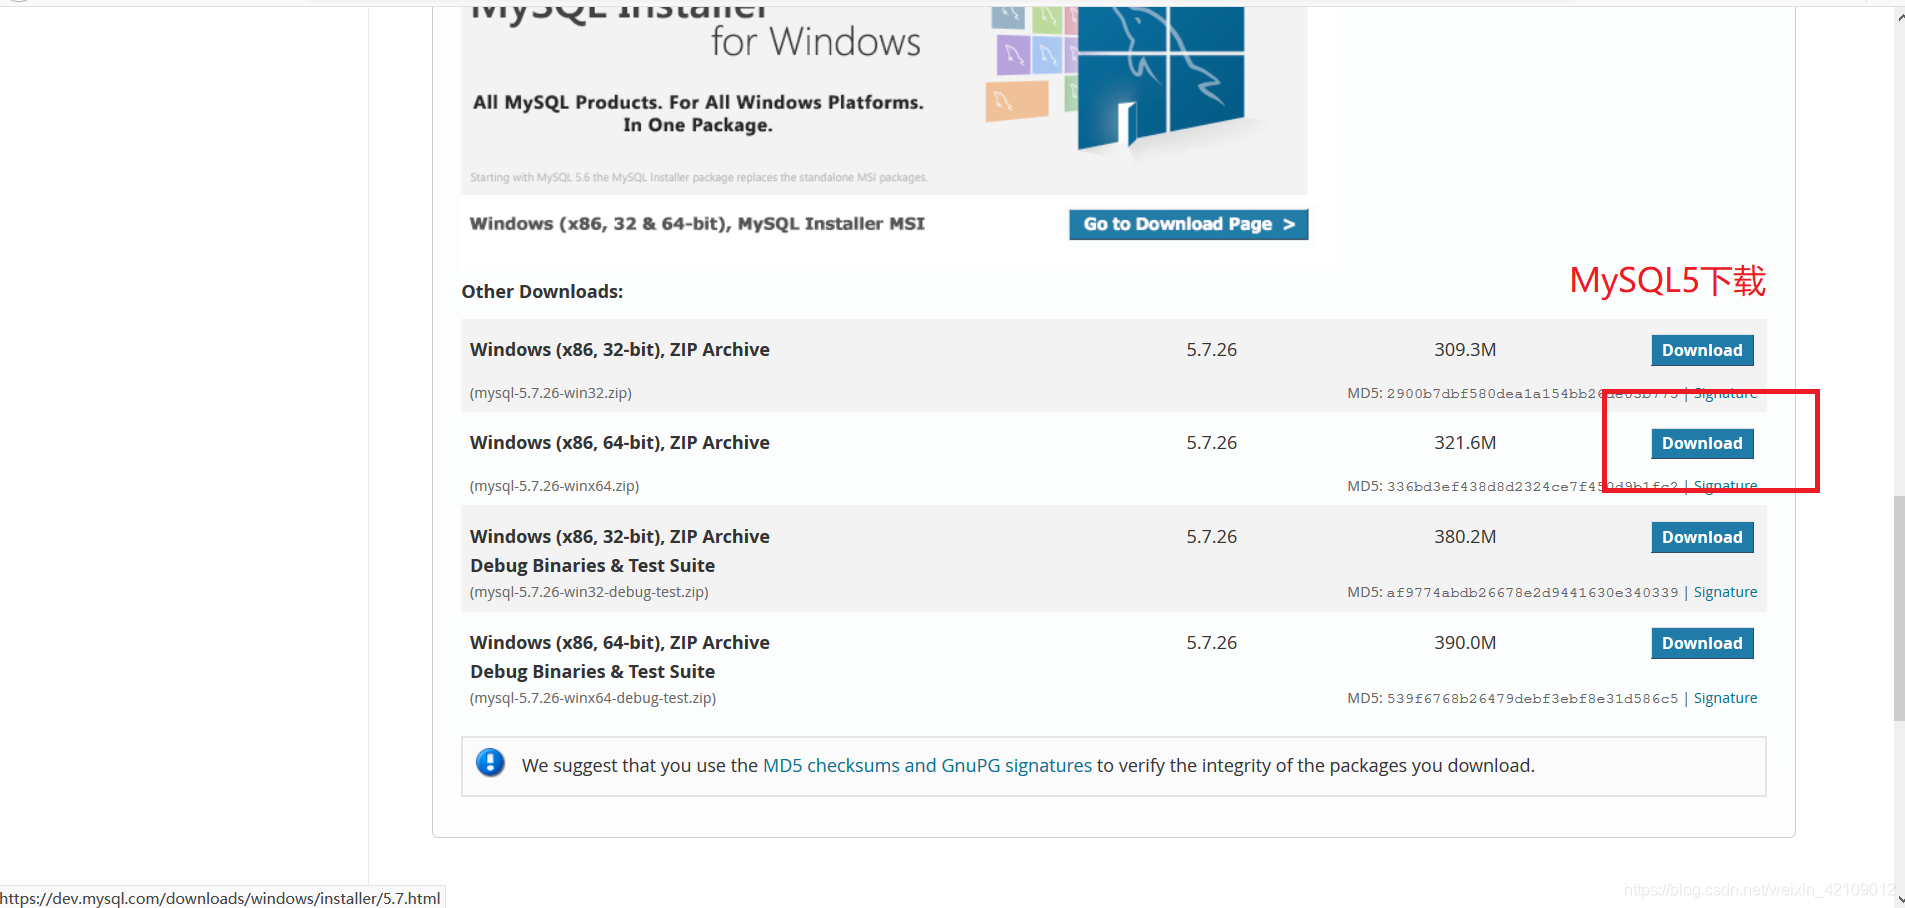The image size is (1905, 908).
Task: Click 'Windows (x86, 32 & 64-bit), MySQL Installer MSI' text
Action: [697, 224]
